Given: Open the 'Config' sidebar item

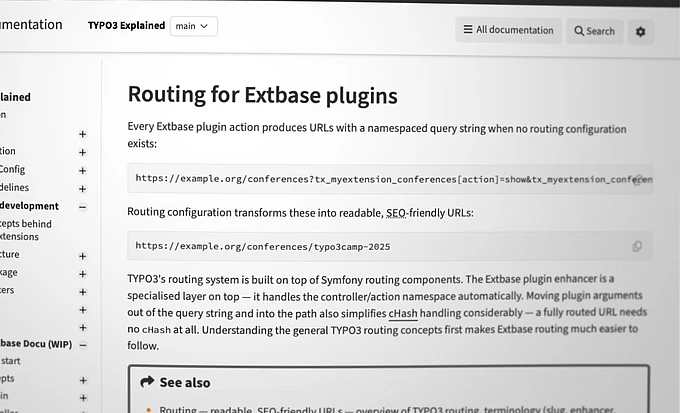Looking at the screenshot, I should pyautogui.click(x=13, y=169).
